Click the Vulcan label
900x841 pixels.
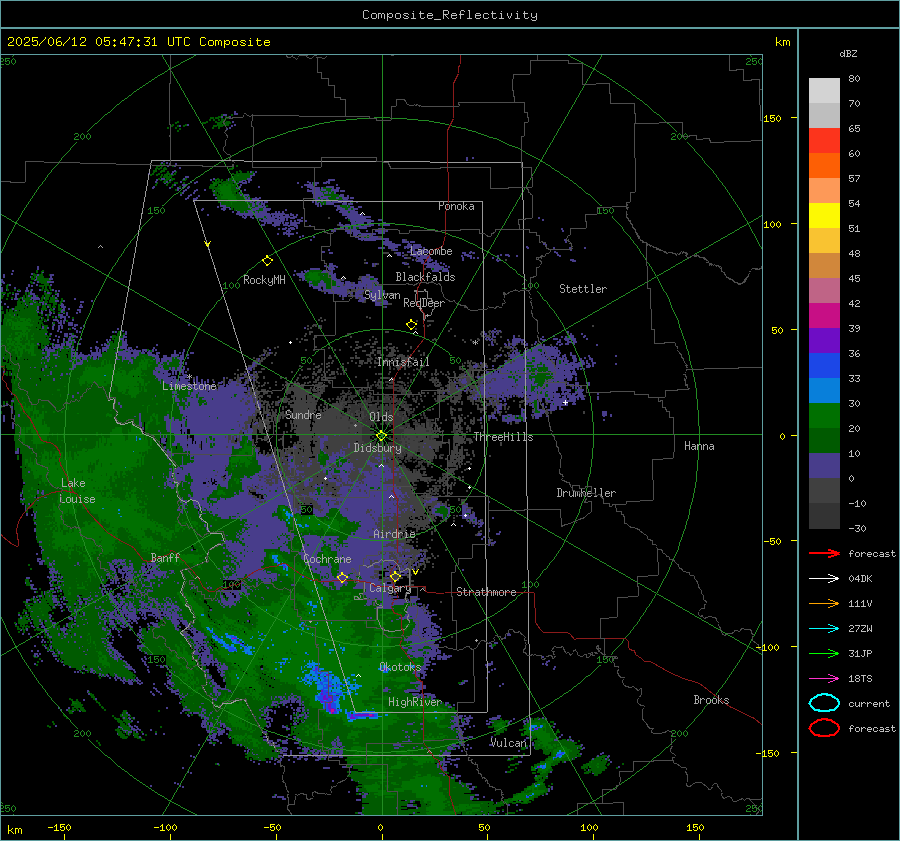click(508, 742)
